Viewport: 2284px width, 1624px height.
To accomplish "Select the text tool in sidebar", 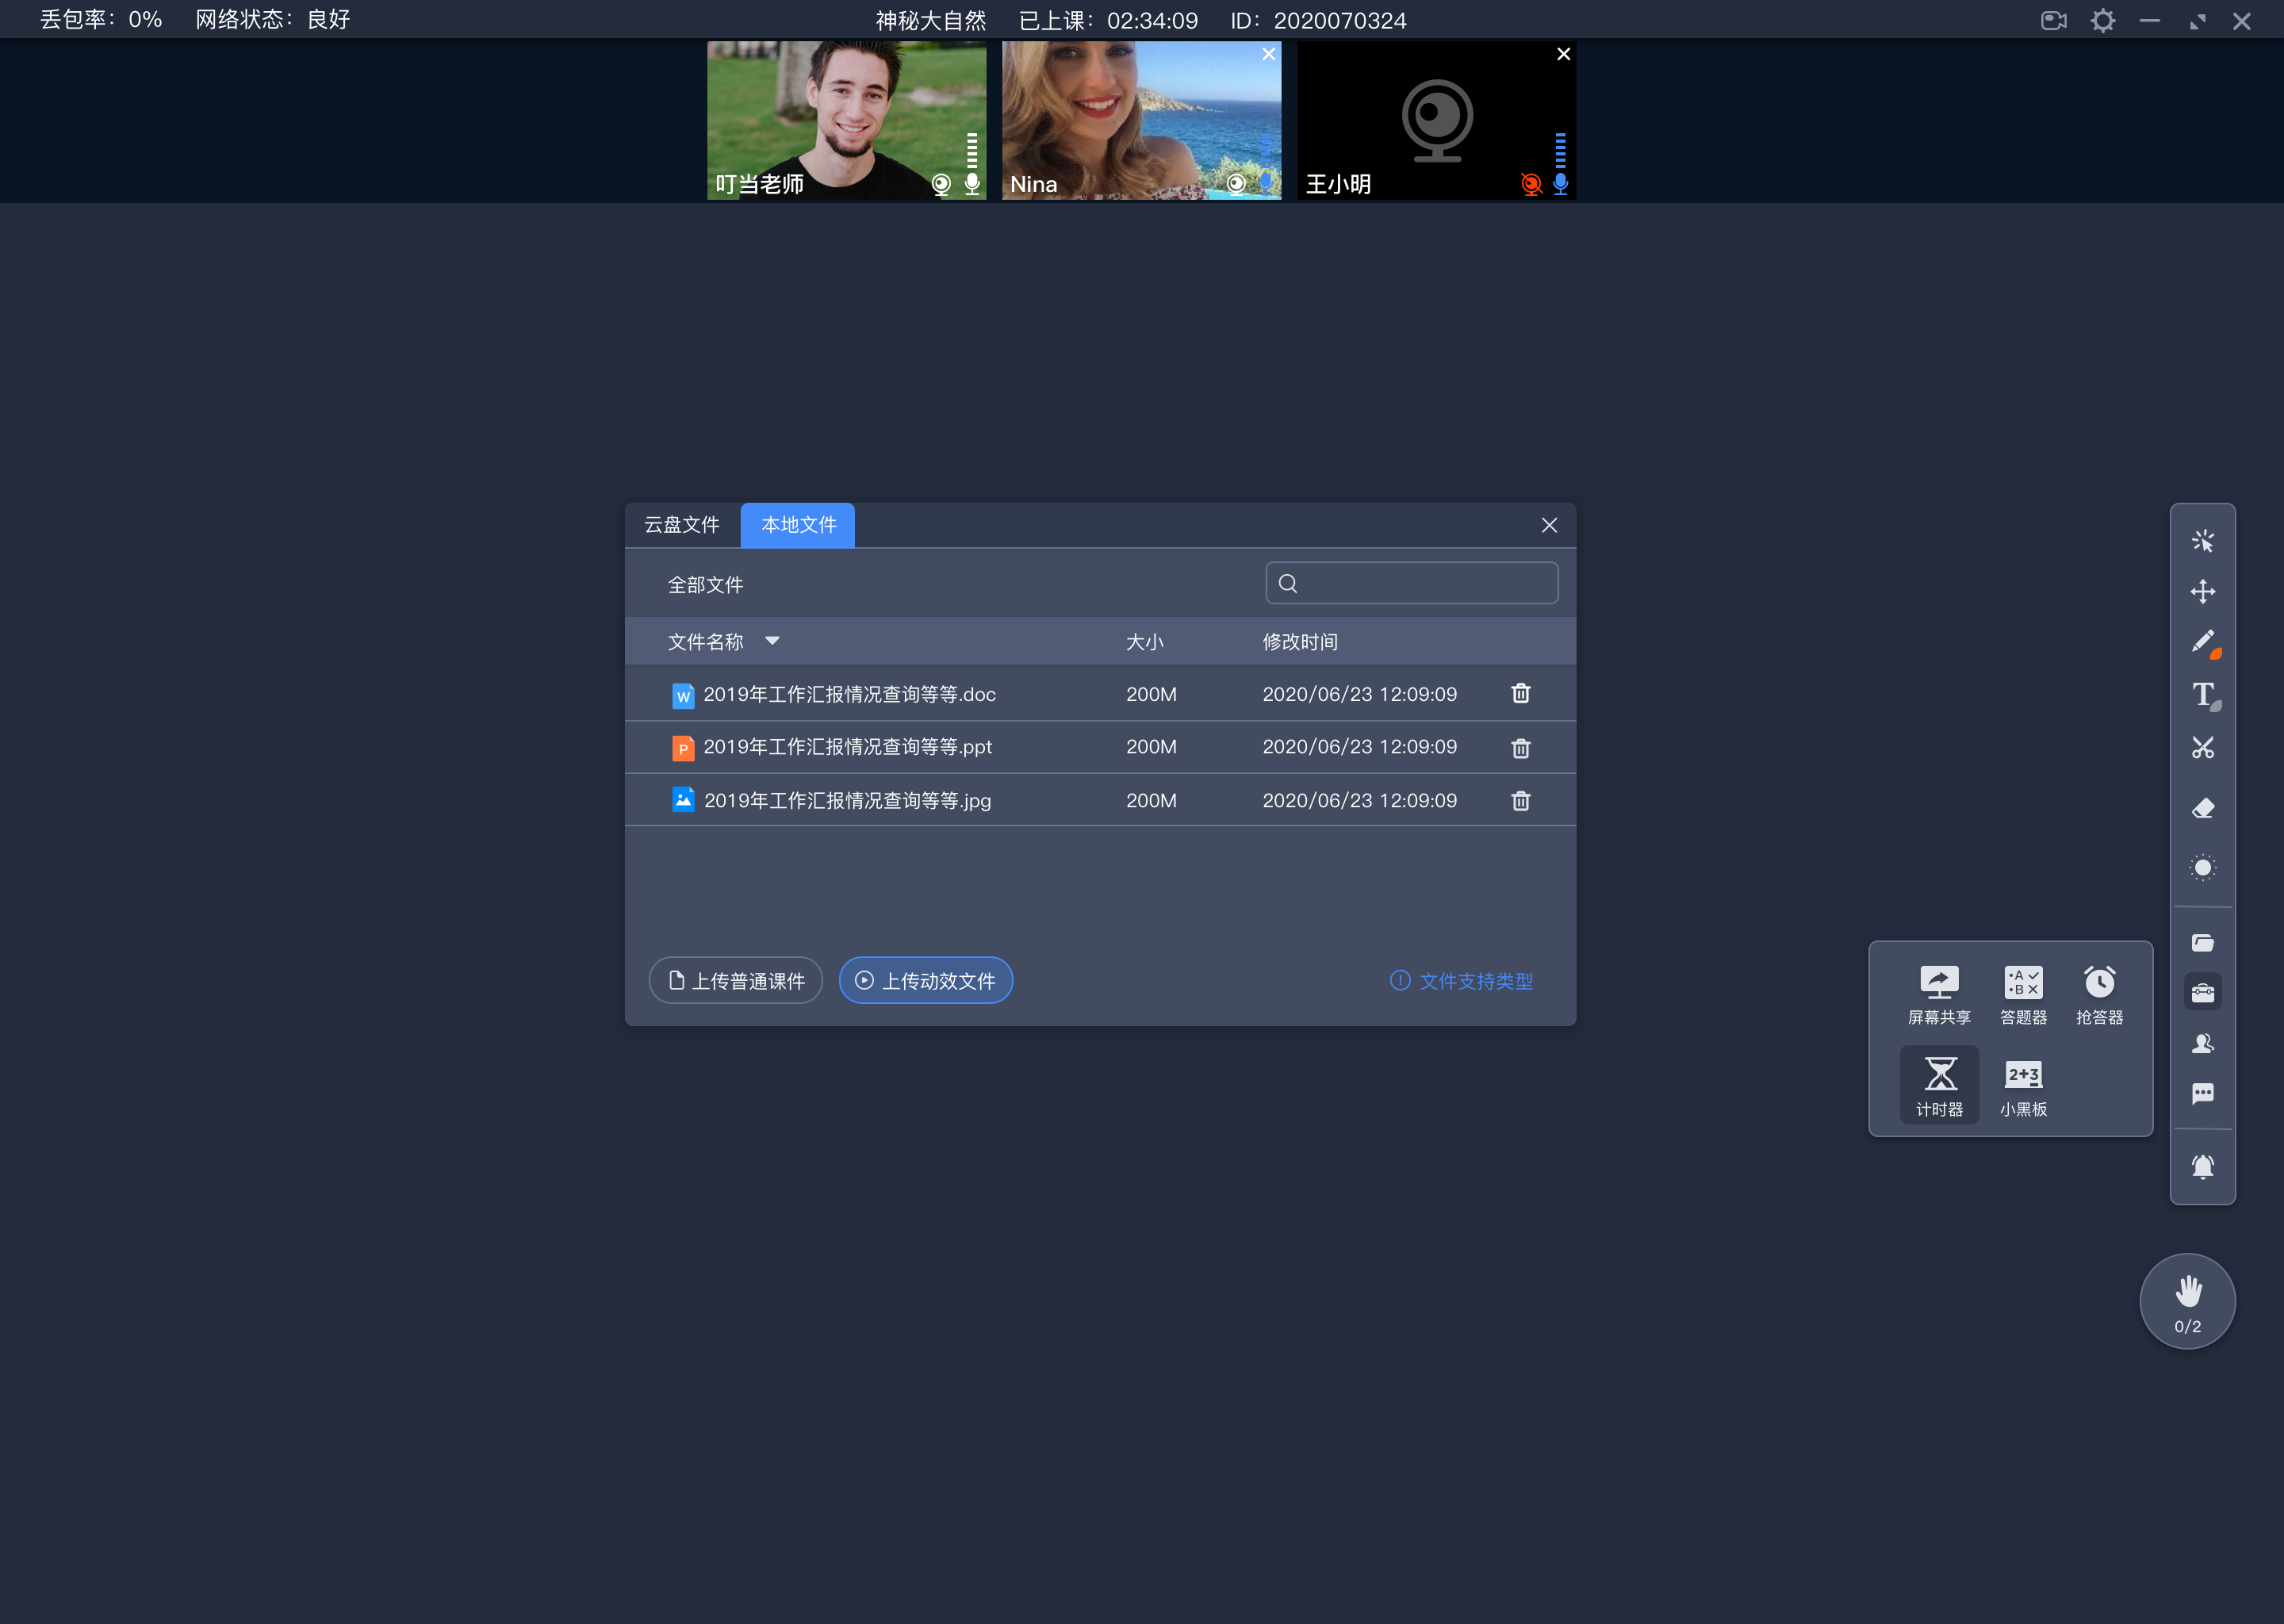I will click(2205, 694).
